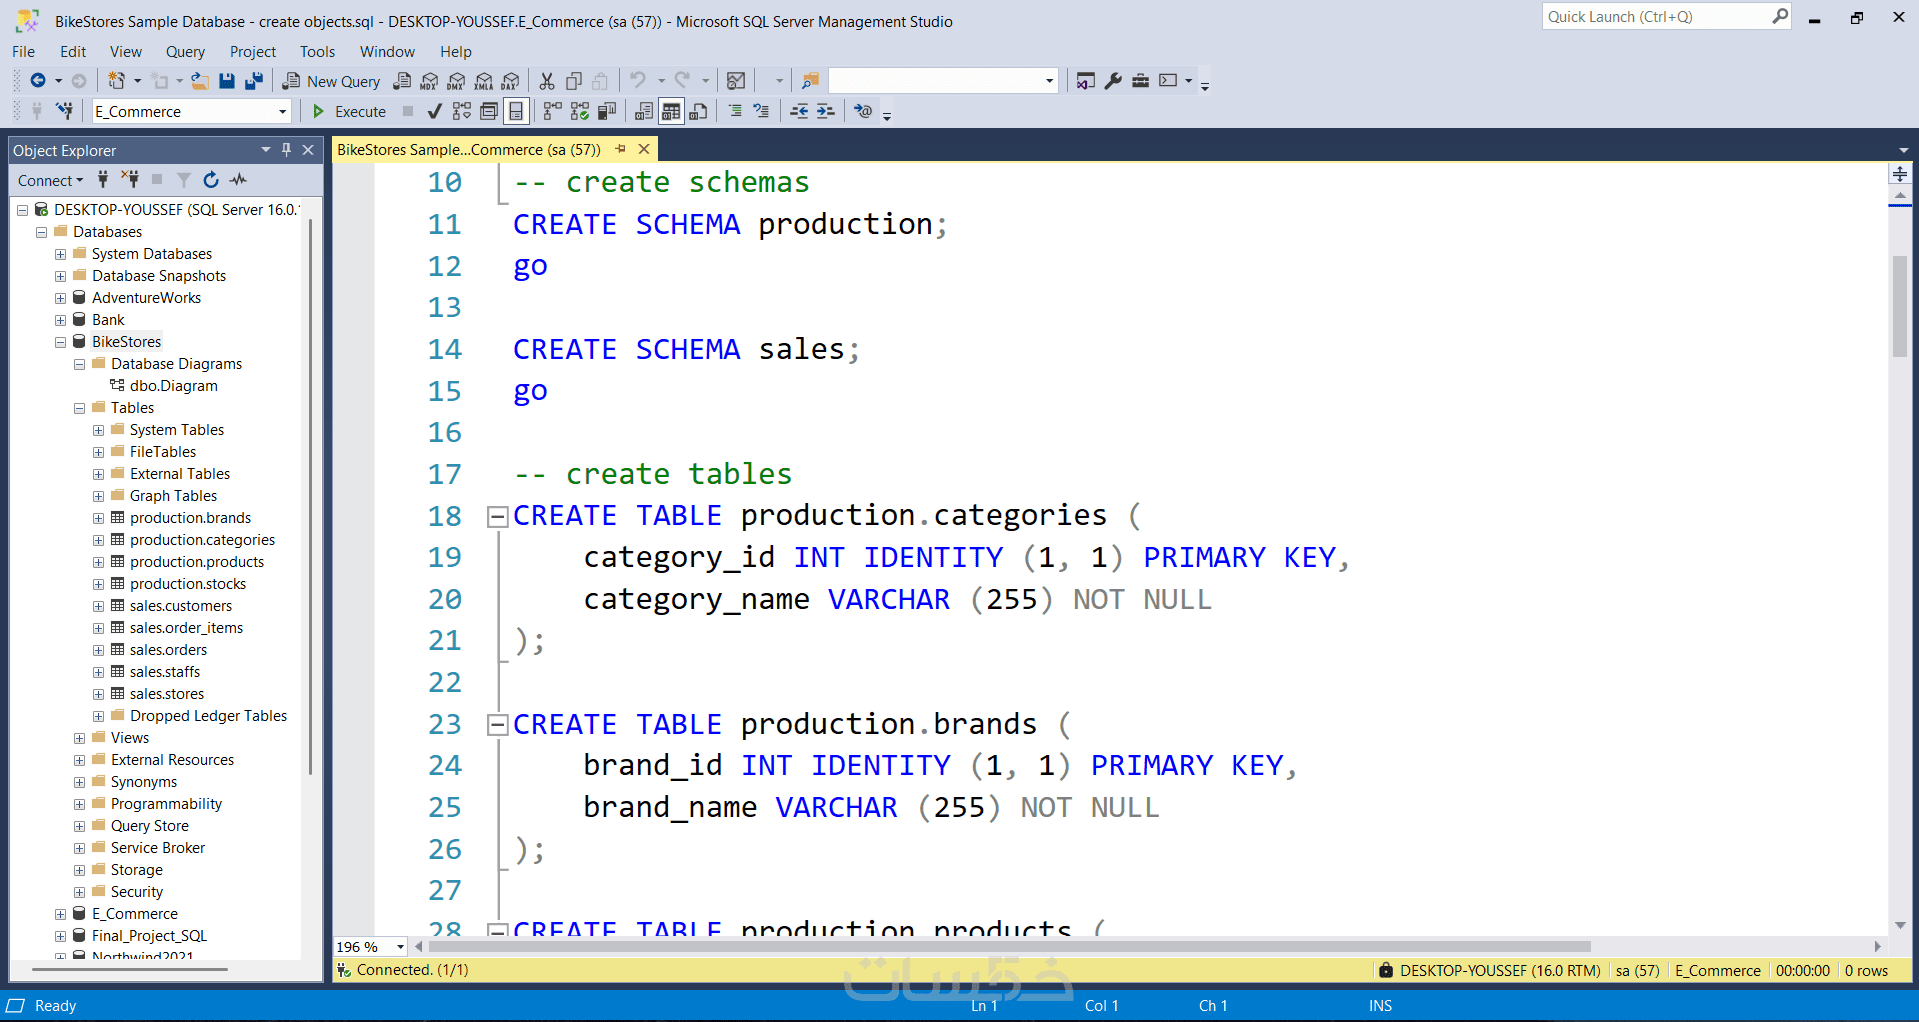Switch to Results to Text

(644, 111)
